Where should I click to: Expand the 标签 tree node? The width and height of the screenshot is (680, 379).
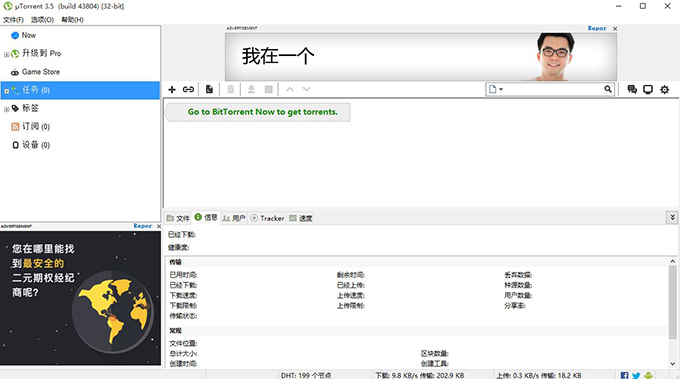pos(6,109)
